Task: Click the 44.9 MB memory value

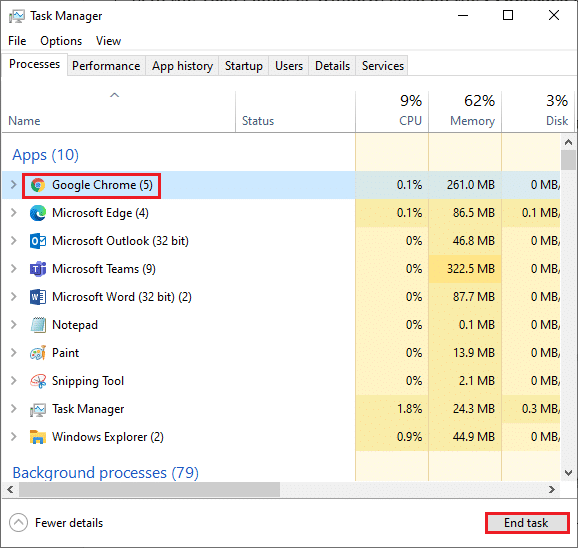Action: click(x=474, y=437)
